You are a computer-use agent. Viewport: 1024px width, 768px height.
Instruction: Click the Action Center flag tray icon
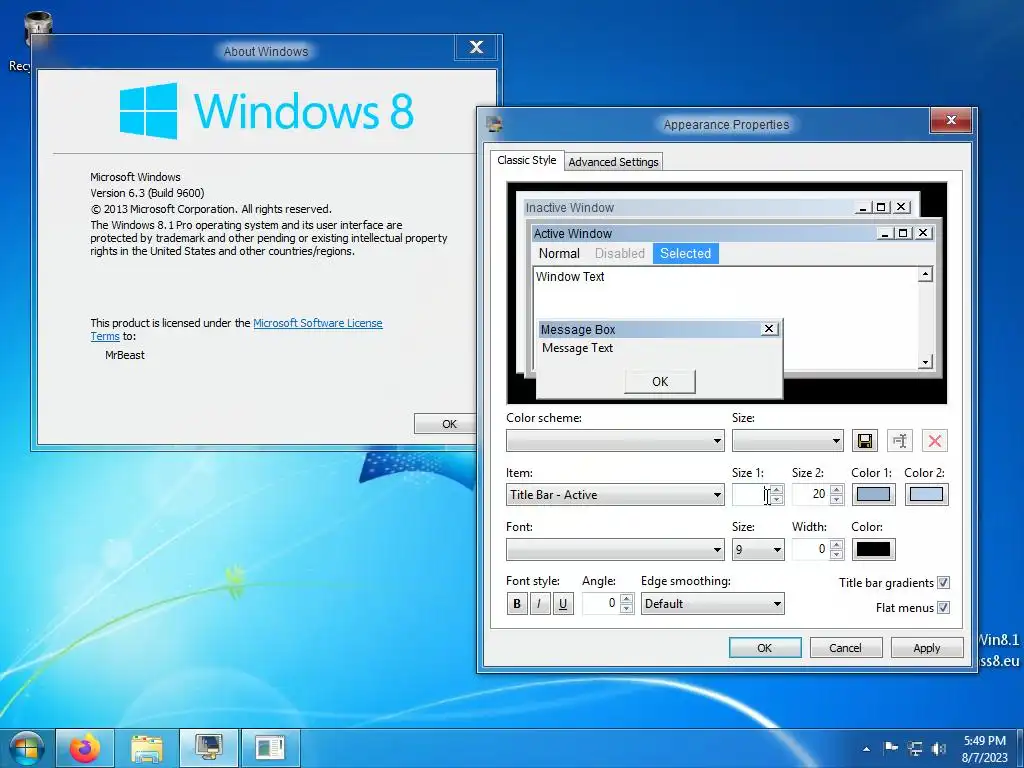(891, 748)
